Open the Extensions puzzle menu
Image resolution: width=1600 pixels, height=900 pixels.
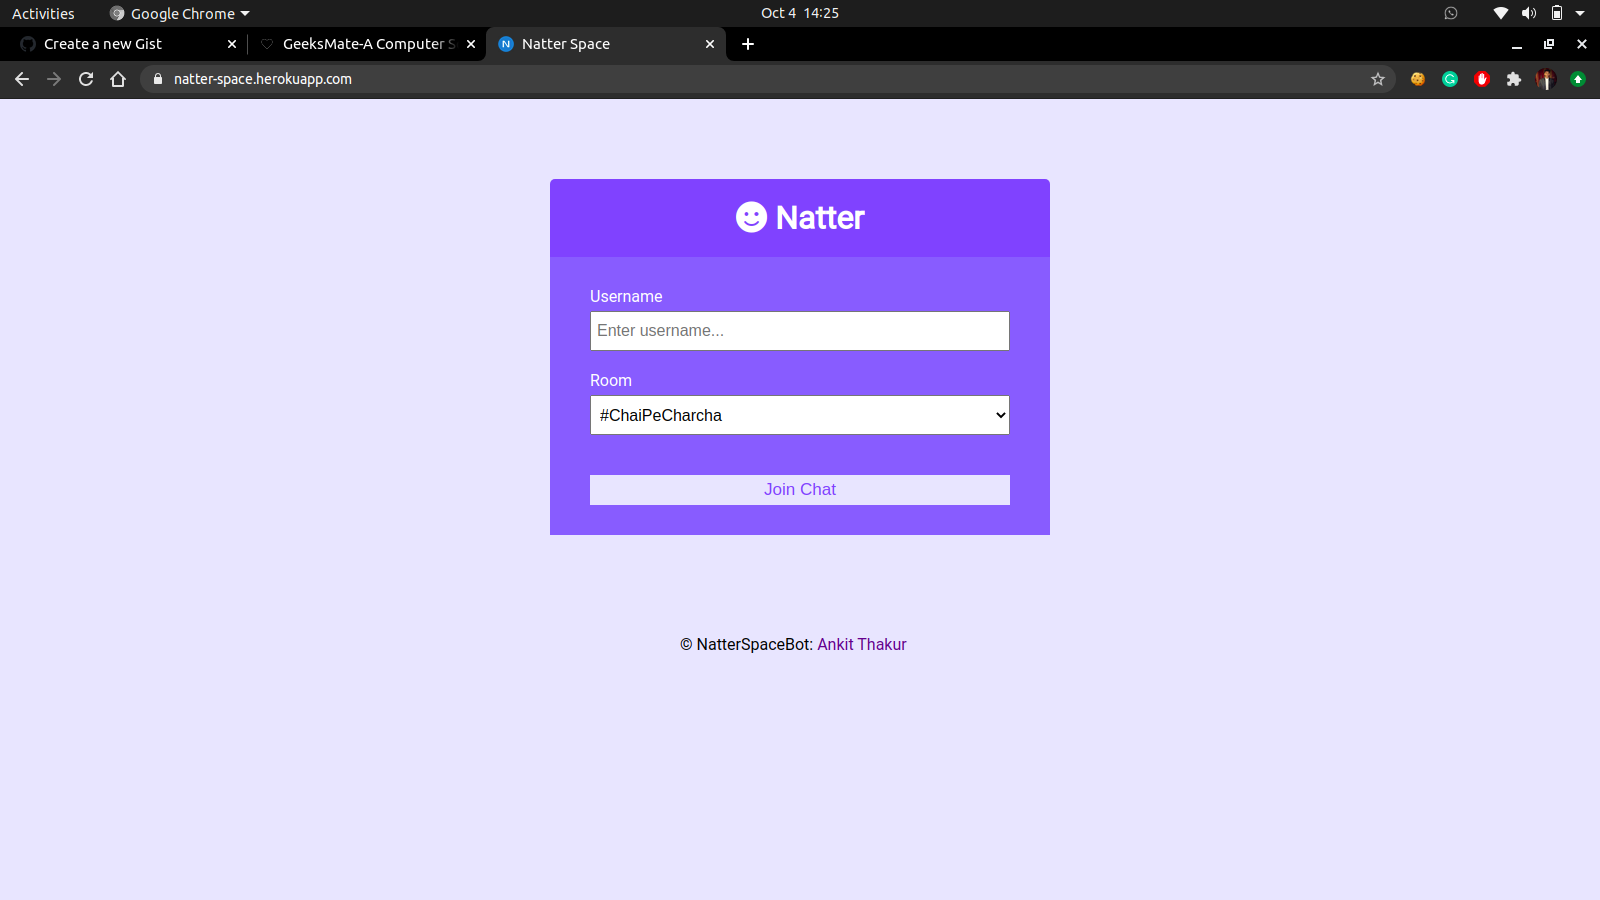coord(1514,79)
